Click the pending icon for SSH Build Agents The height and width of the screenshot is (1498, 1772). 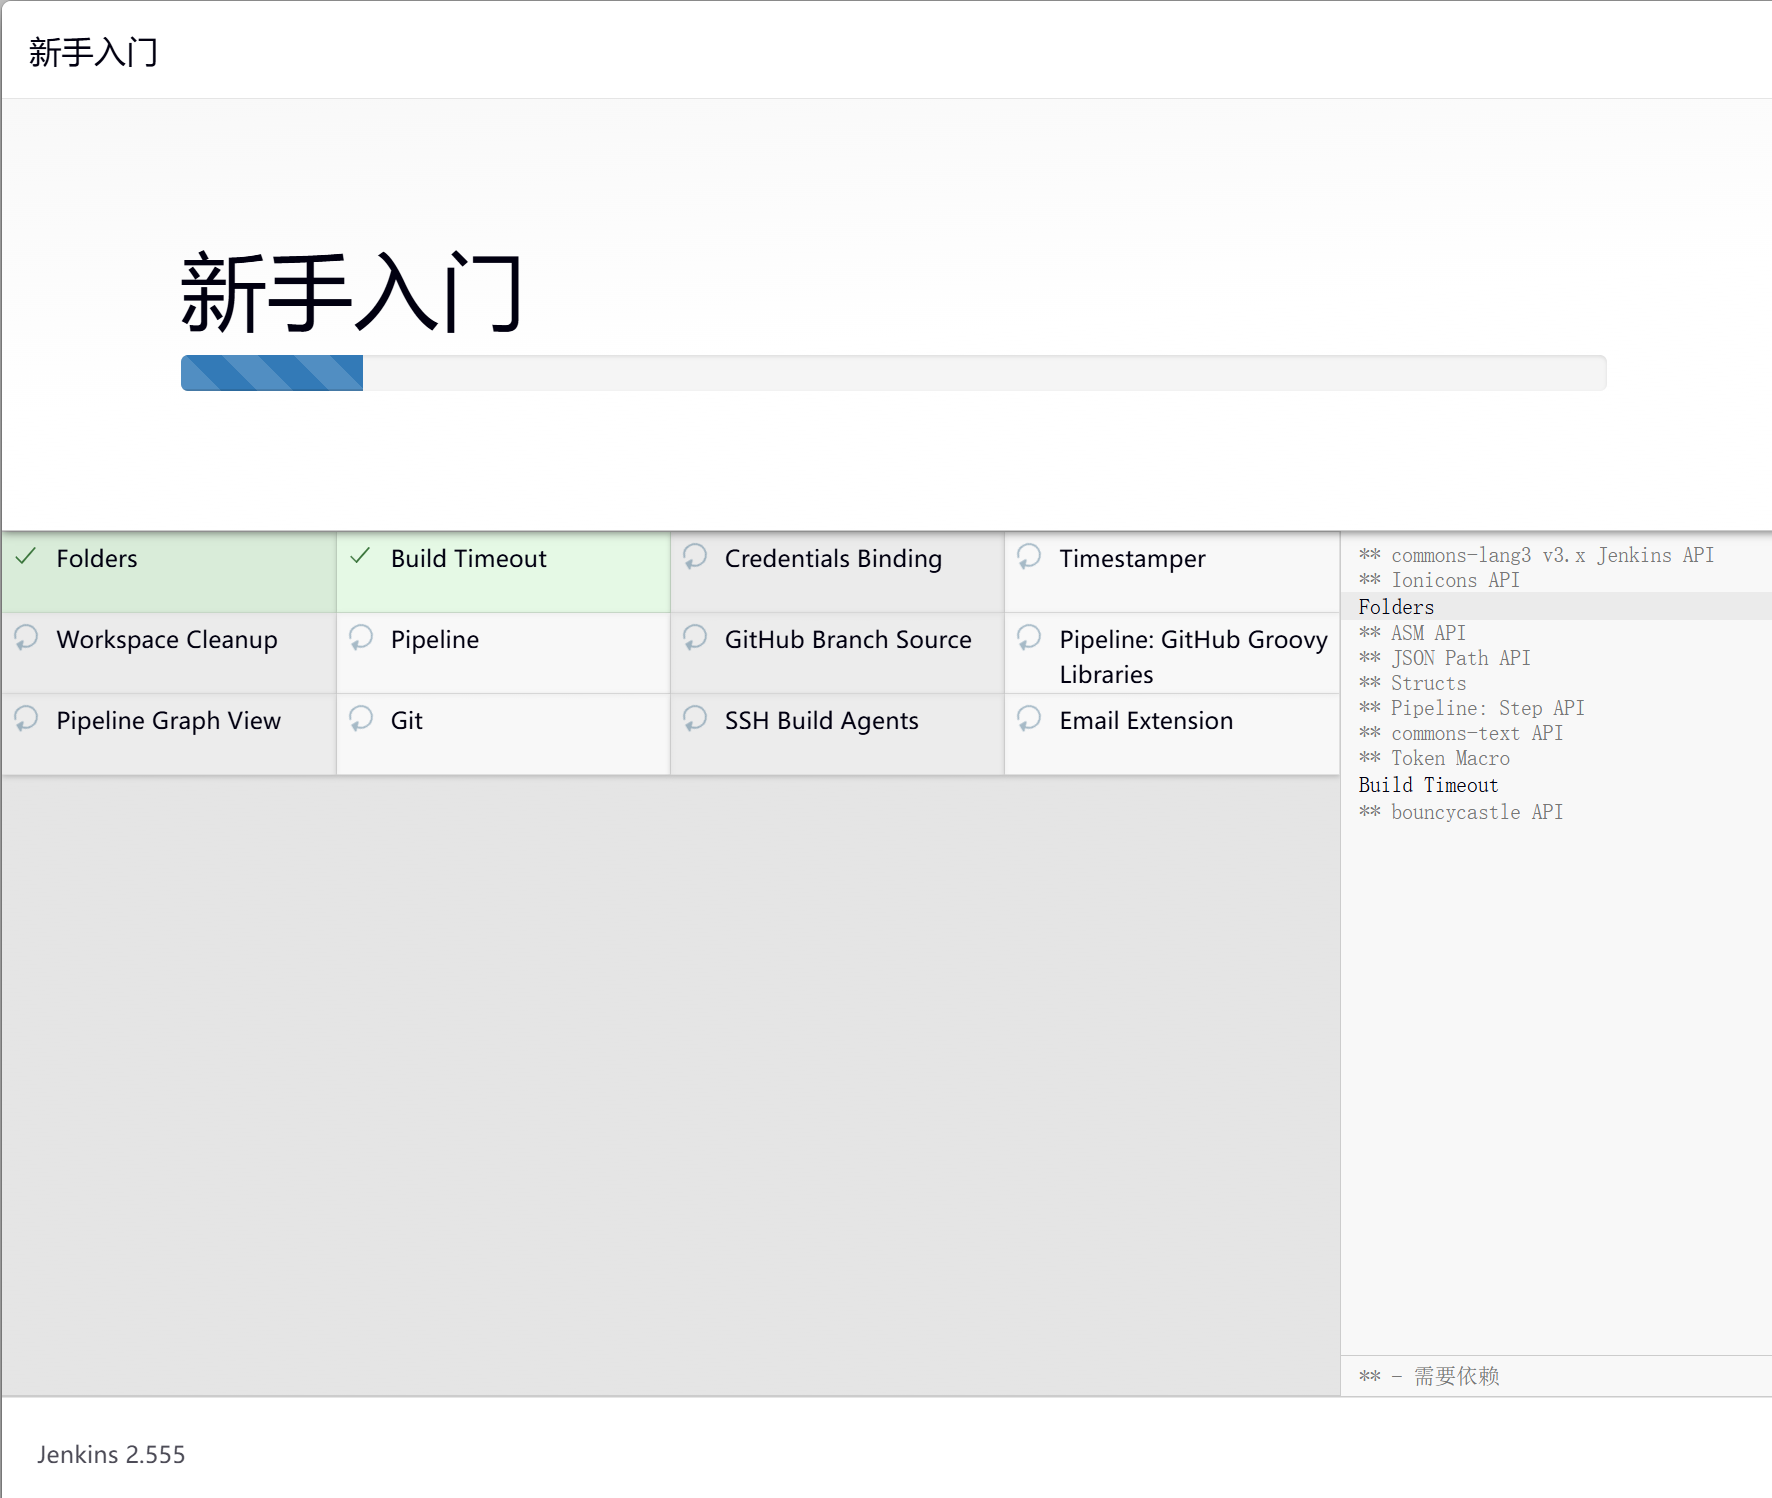tap(695, 718)
